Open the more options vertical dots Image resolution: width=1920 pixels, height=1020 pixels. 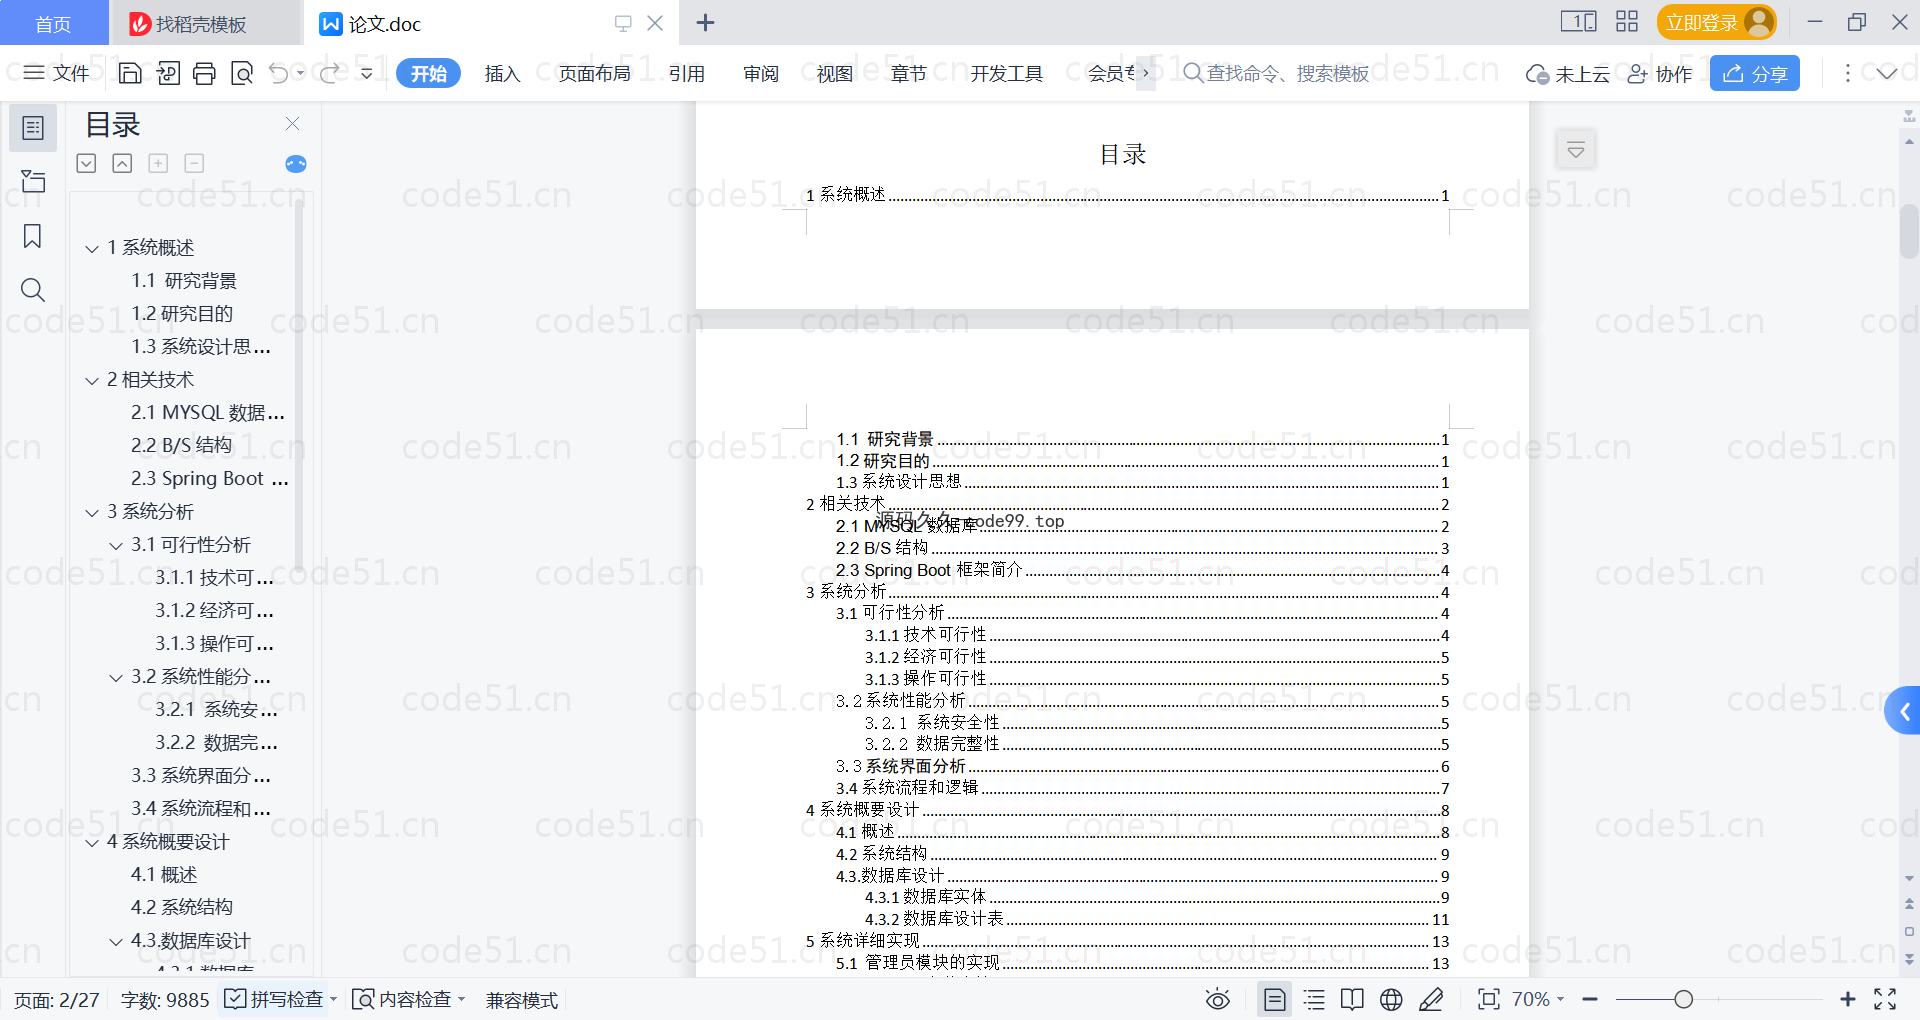[x=1848, y=73]
